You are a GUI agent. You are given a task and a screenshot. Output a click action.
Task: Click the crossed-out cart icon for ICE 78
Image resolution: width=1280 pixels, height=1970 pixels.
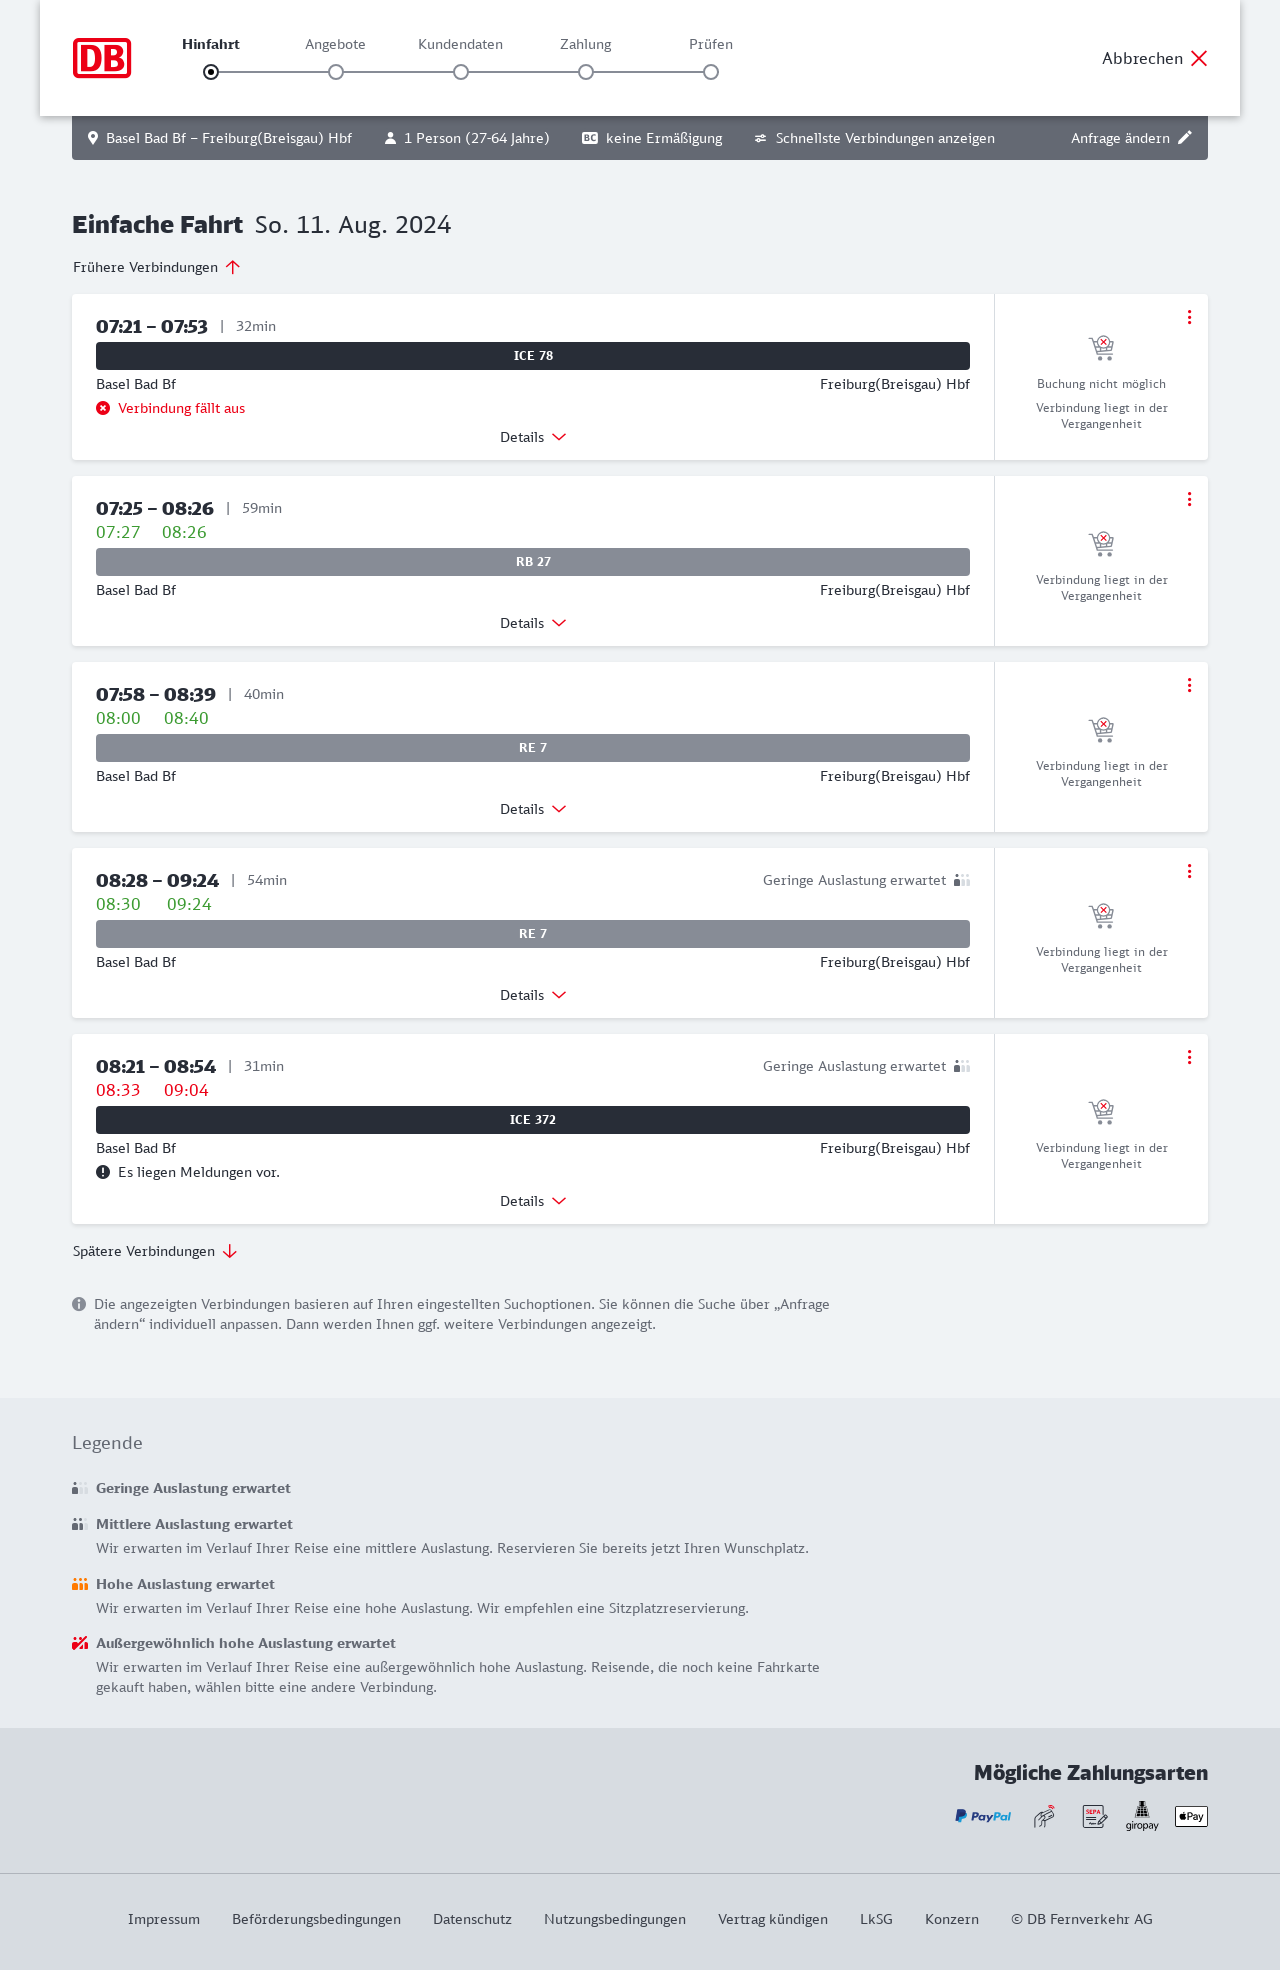(1101, 348)
